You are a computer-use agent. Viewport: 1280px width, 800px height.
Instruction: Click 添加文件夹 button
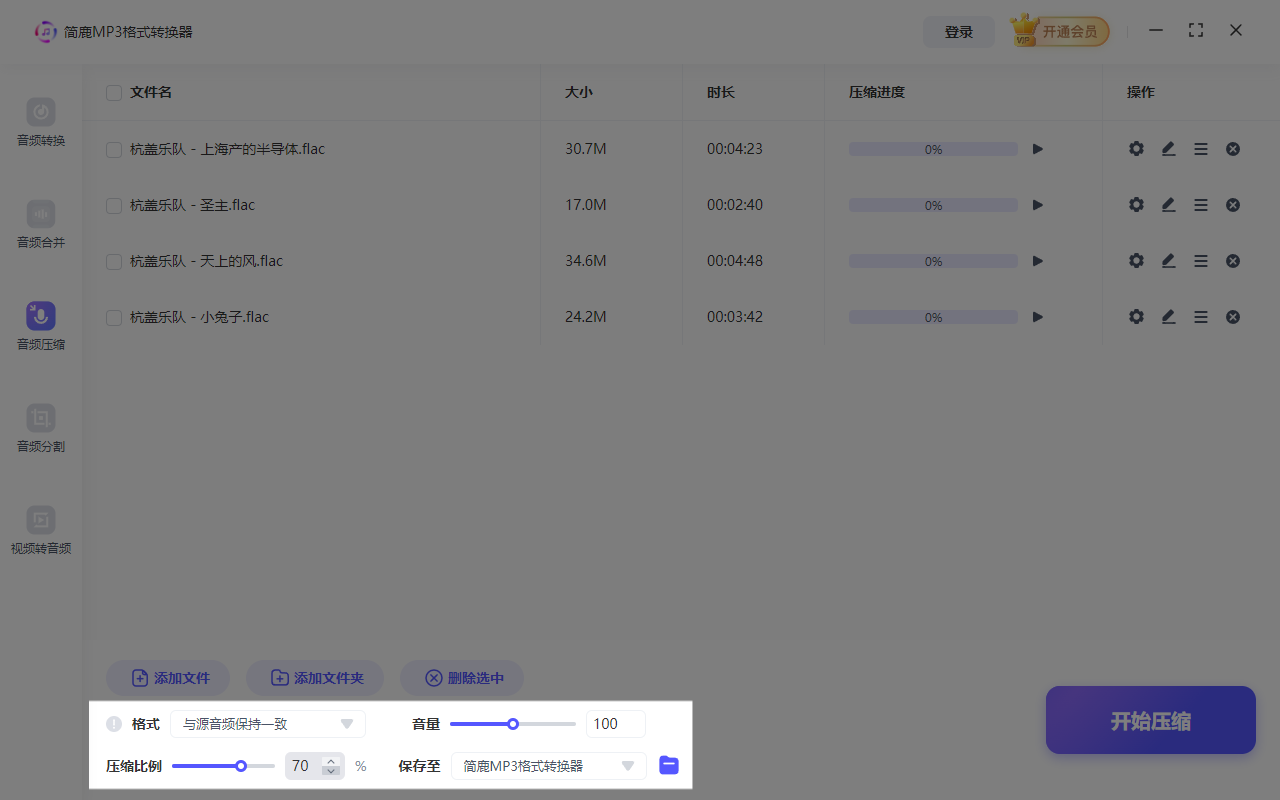tap(315, 678)
